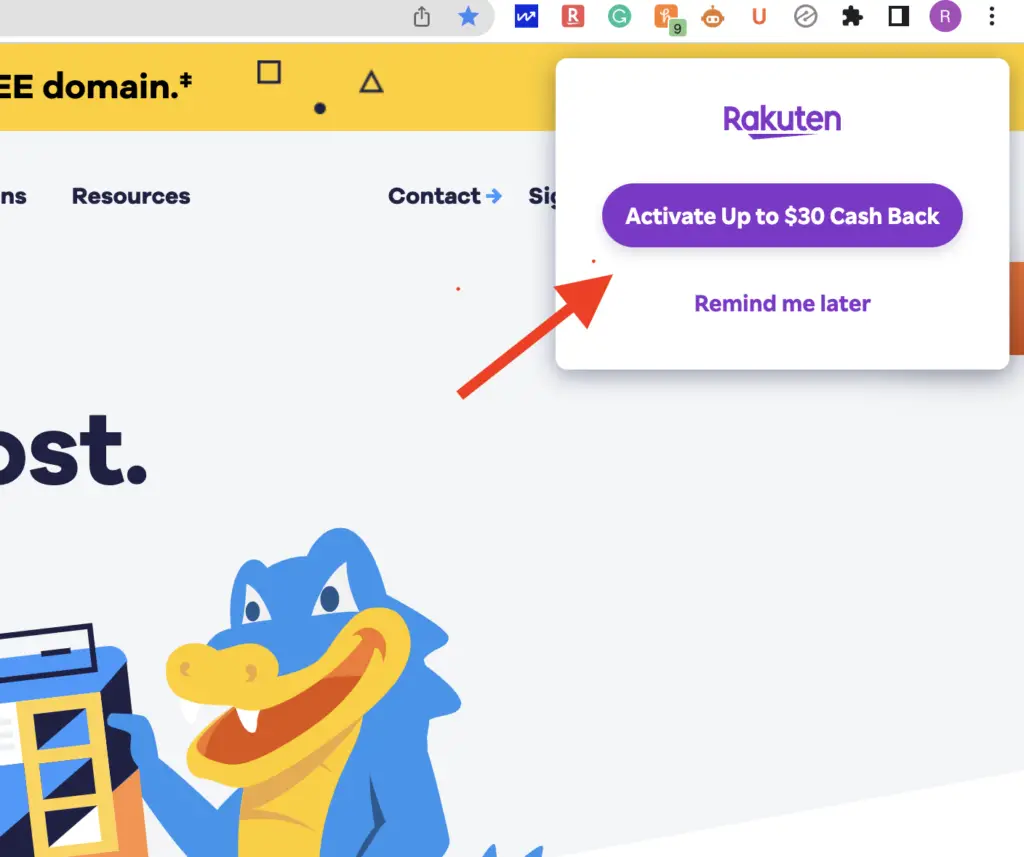The width and height of the screenshot is (1024, 857).
Task: Click the Rakuten logo in popup
Action: [x=782, y=121]
